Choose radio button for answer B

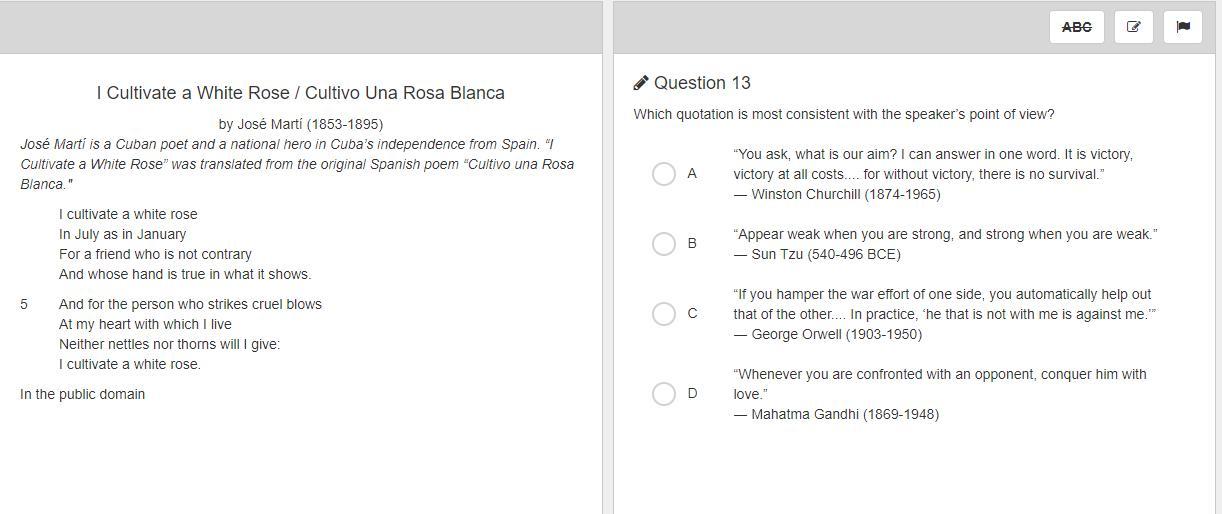click(x=664, y=244)
